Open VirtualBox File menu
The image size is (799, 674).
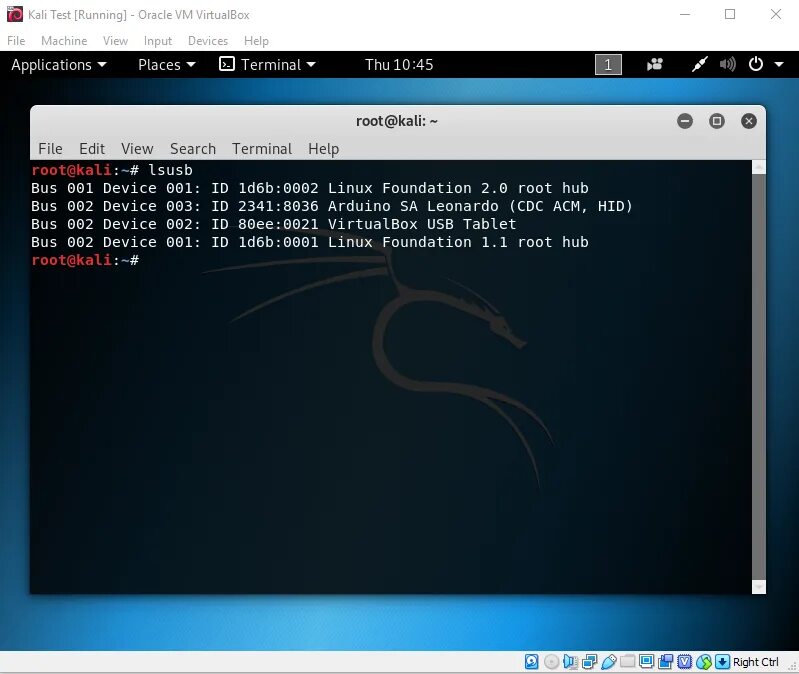click(x=16, y=41)
